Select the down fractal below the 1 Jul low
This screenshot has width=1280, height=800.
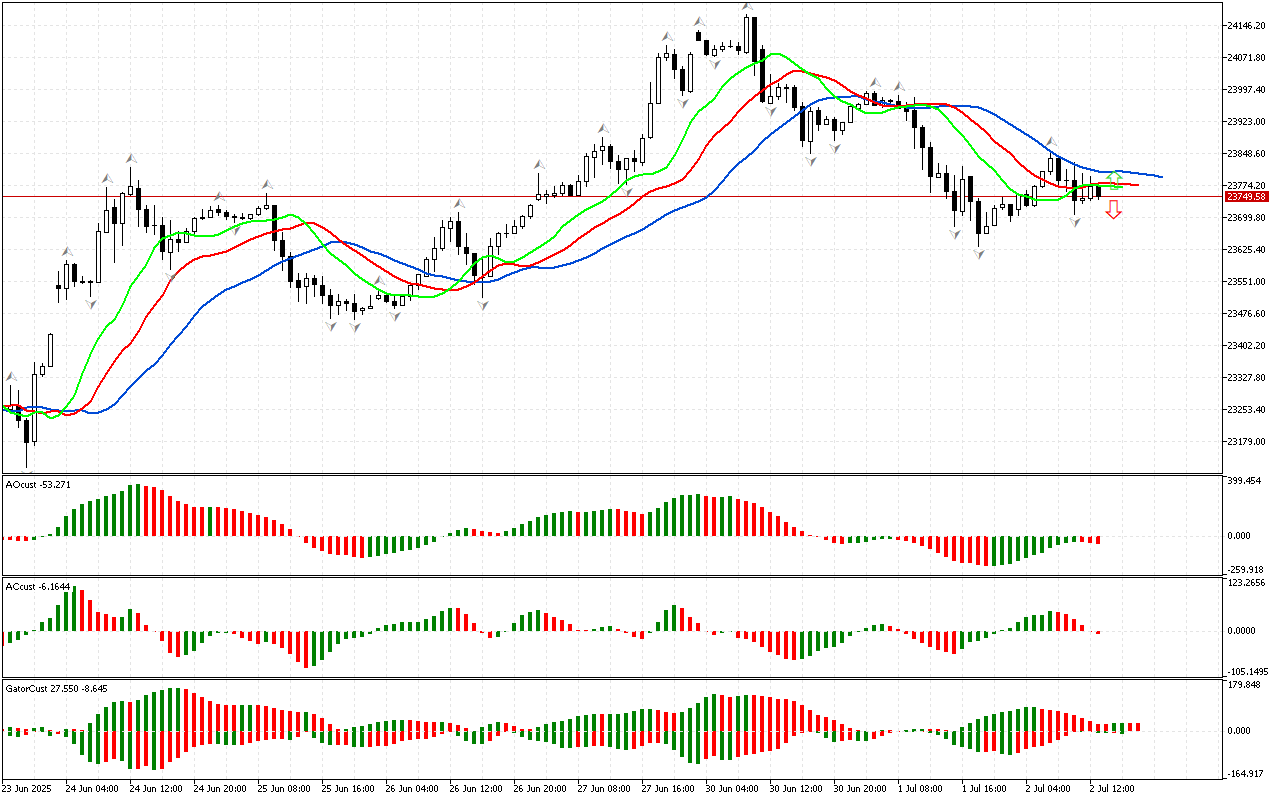click(980, 255)
